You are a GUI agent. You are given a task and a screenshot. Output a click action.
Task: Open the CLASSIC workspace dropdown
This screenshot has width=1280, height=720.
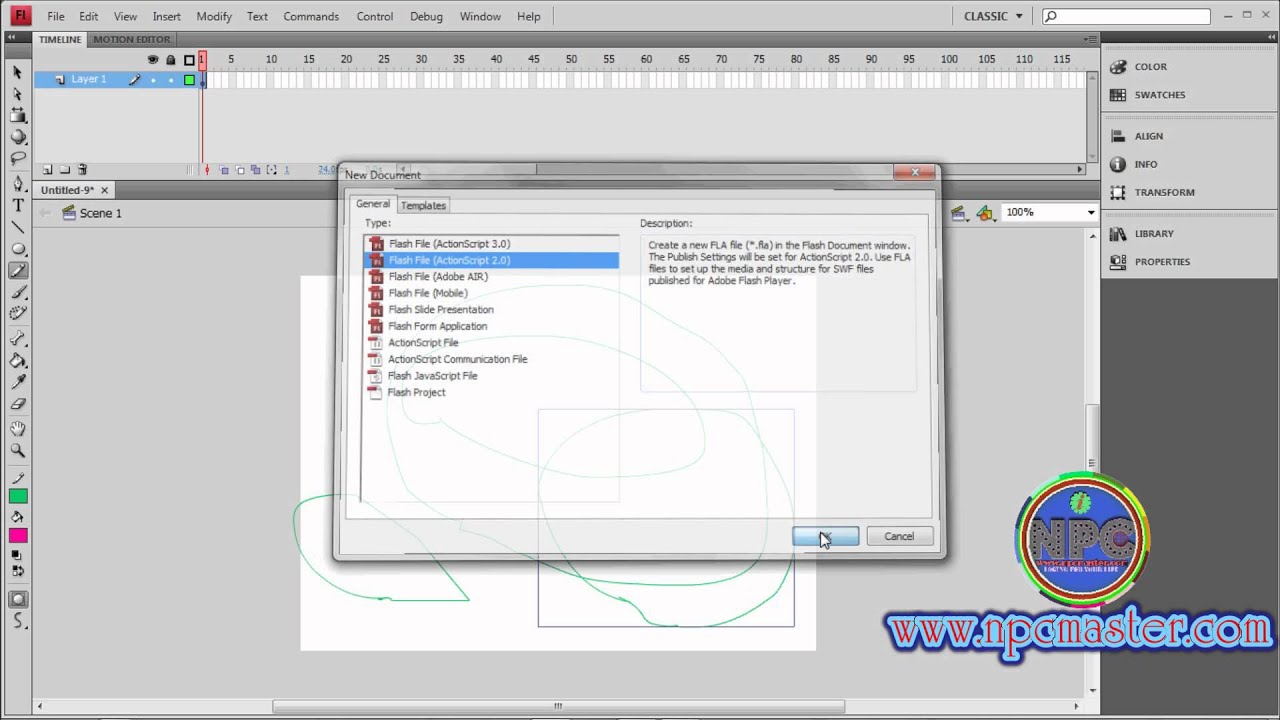(993, 16)
